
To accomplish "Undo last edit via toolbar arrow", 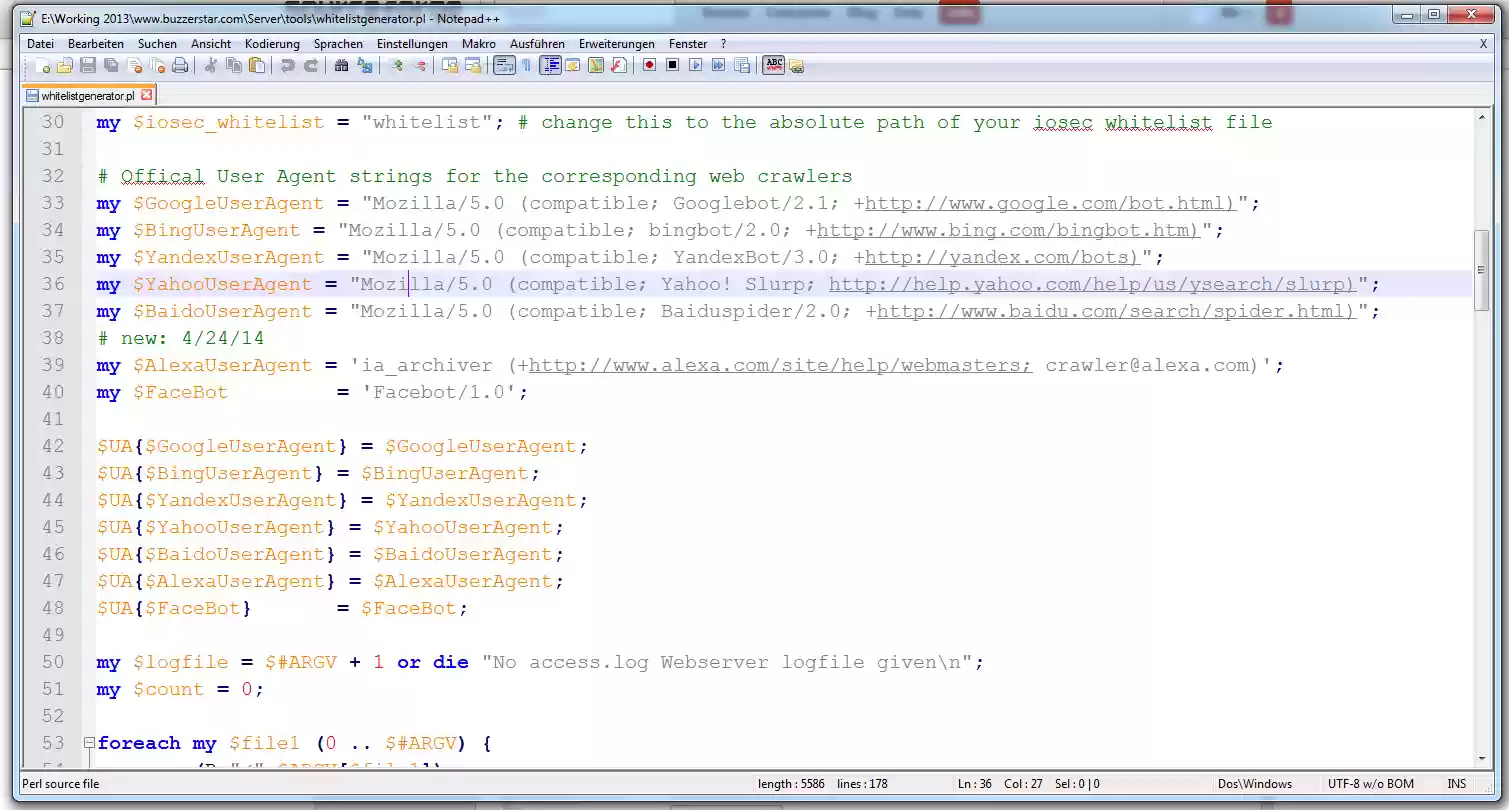I will click(x=287, y=66).
